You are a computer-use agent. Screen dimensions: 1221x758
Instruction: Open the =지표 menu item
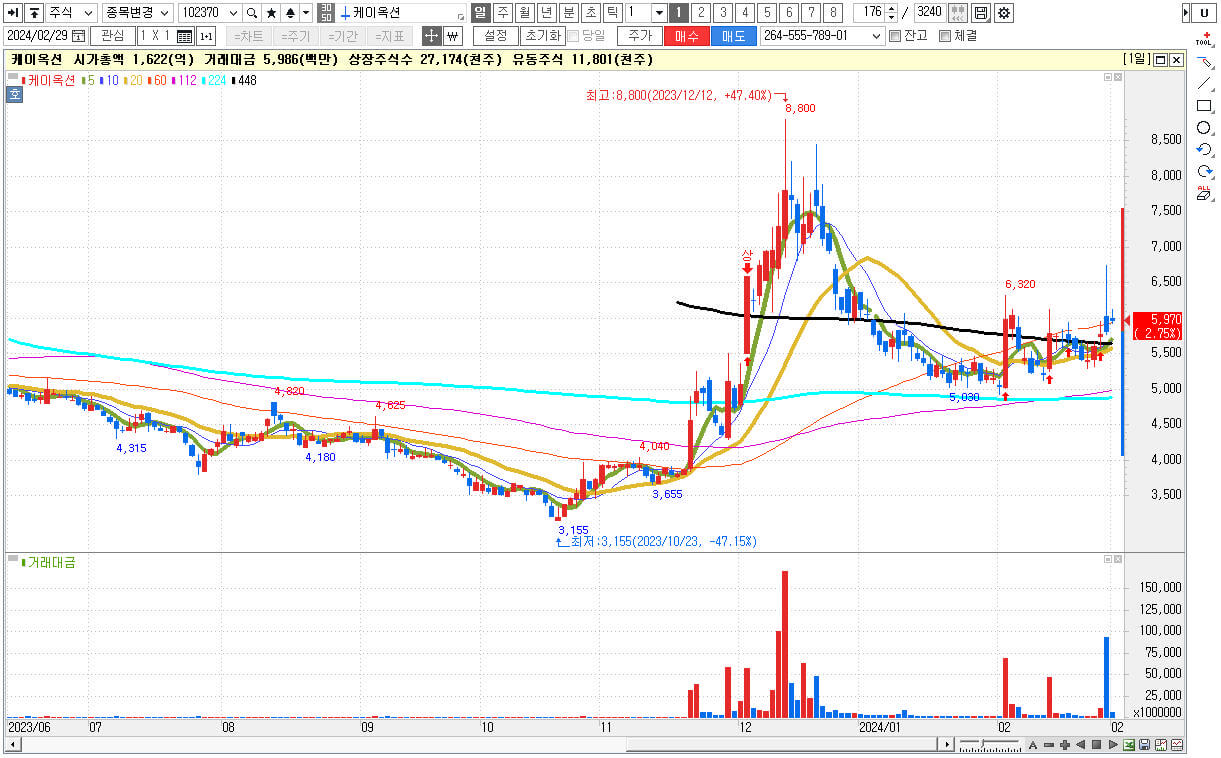pyautogui.click(x=392, y=36)
